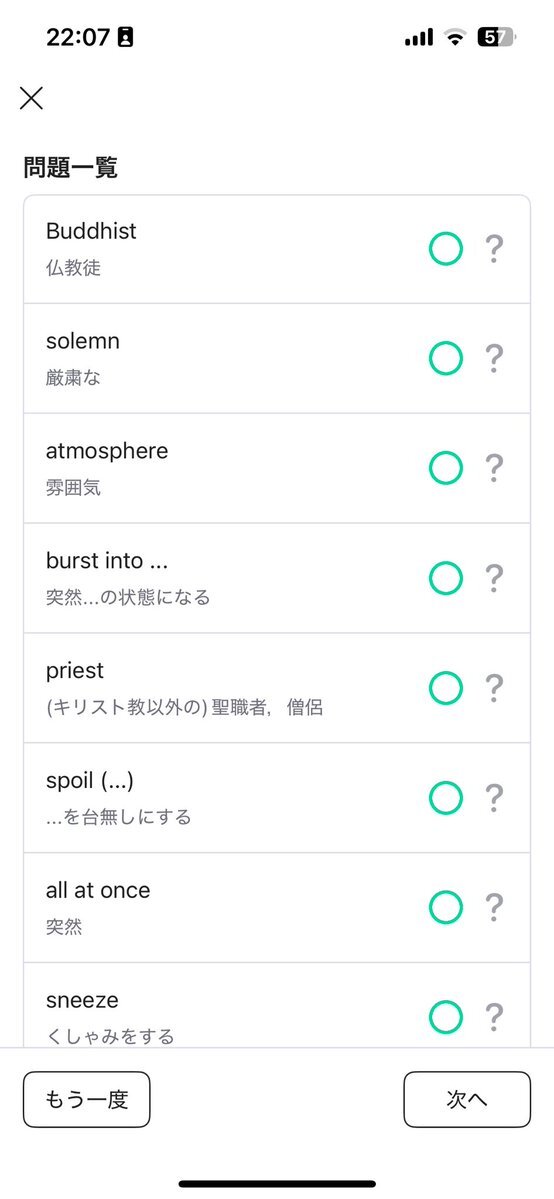Tap question mark for all at once

(495, 908)
